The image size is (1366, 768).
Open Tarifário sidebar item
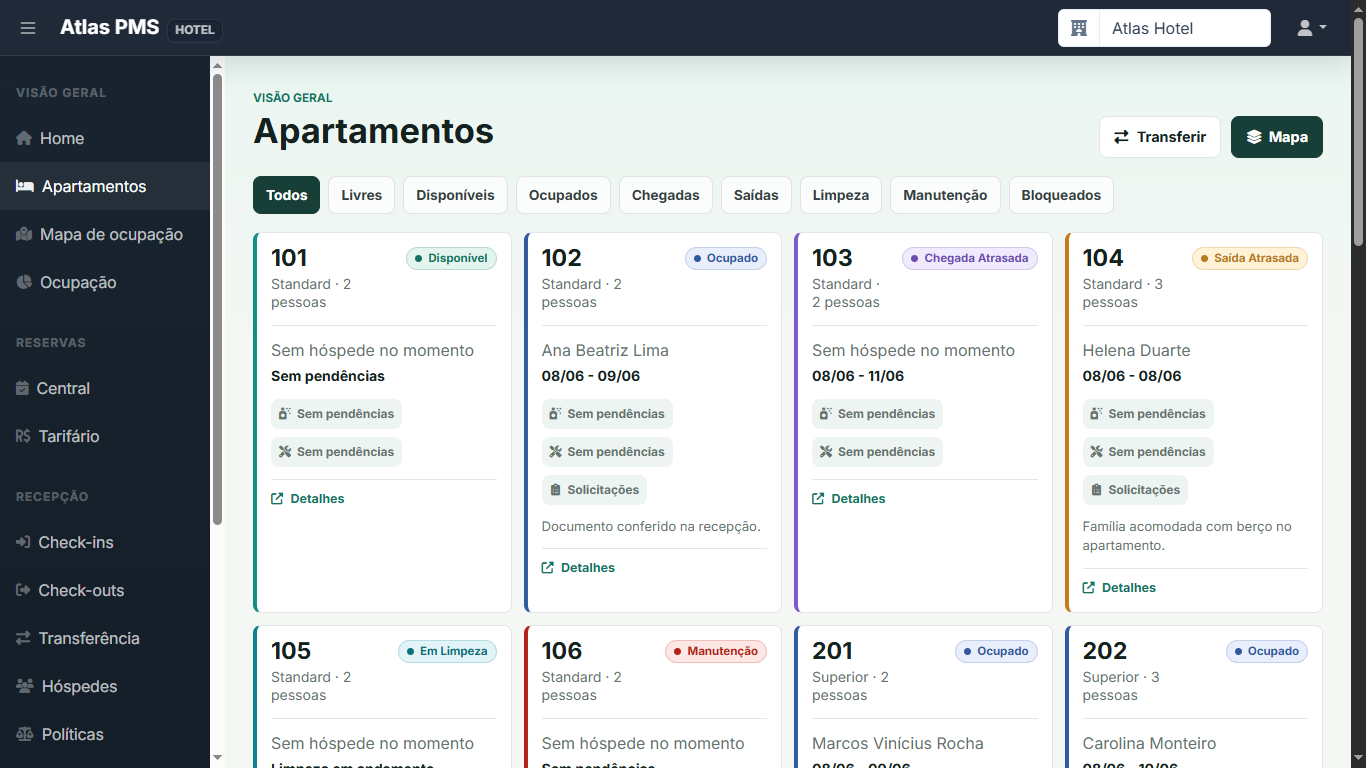105,436
